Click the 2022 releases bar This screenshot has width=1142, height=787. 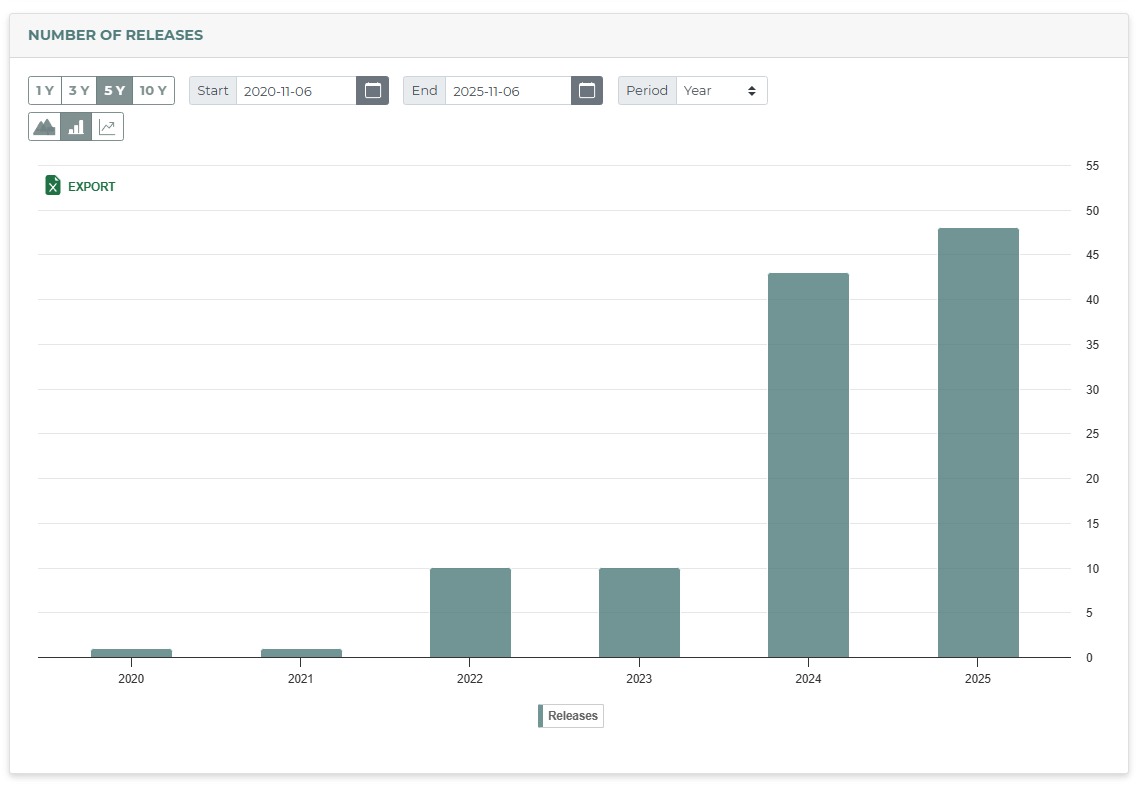click(x=470, y=612)
